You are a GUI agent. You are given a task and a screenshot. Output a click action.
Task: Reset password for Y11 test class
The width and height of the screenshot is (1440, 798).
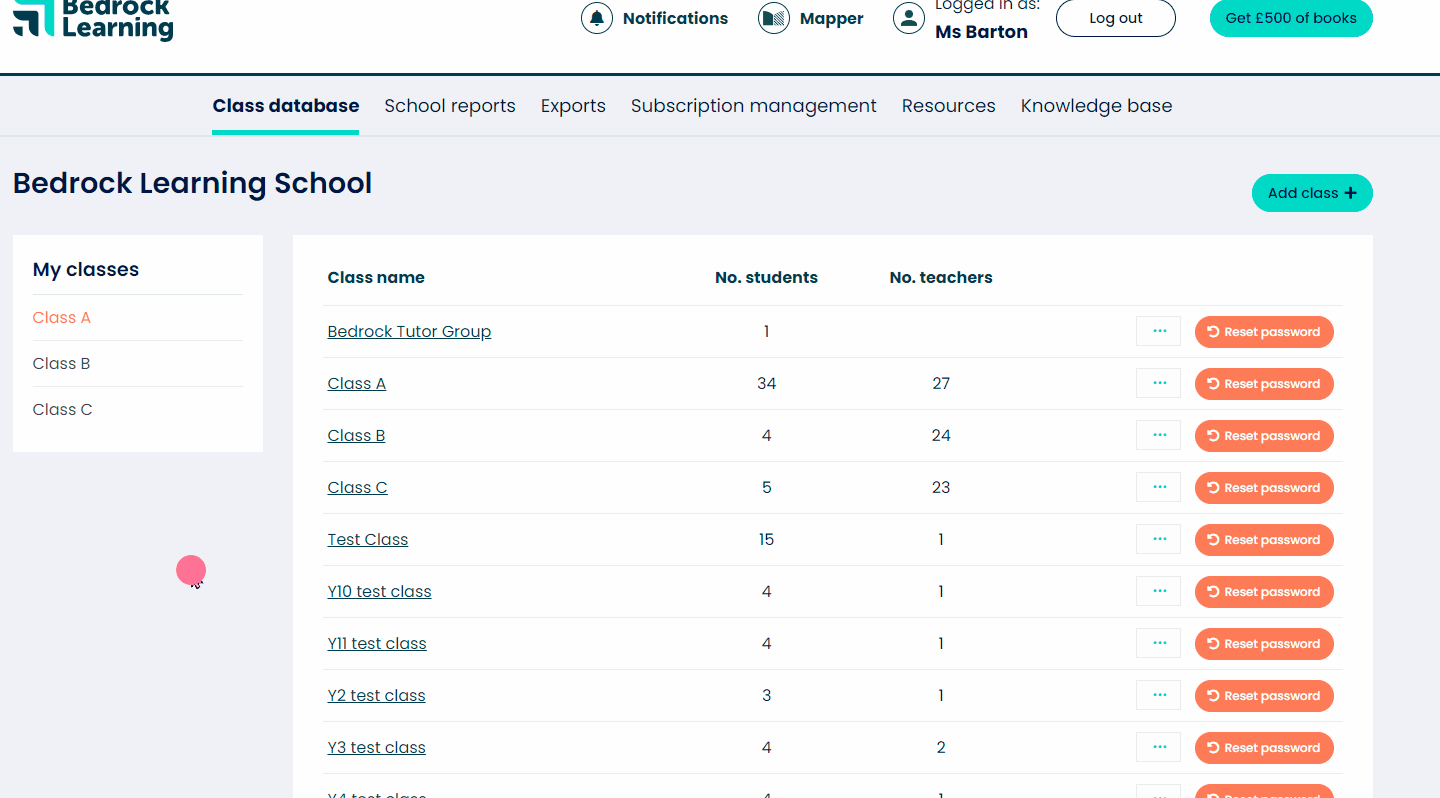pos(1264,644)
